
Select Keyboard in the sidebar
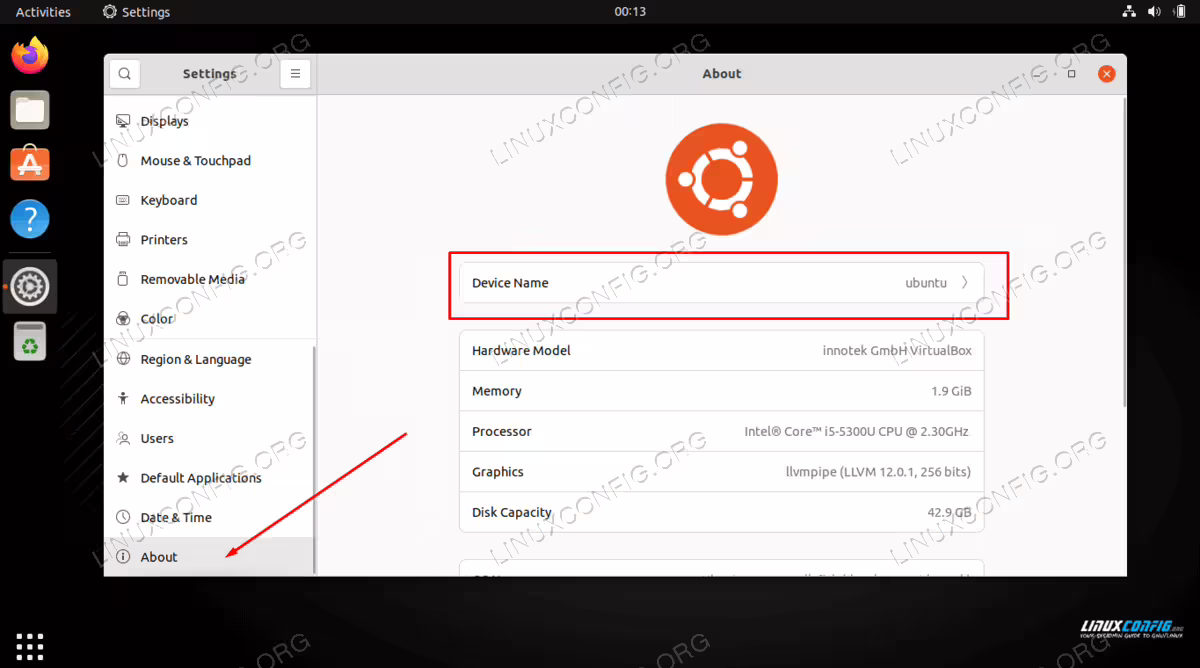208,200
